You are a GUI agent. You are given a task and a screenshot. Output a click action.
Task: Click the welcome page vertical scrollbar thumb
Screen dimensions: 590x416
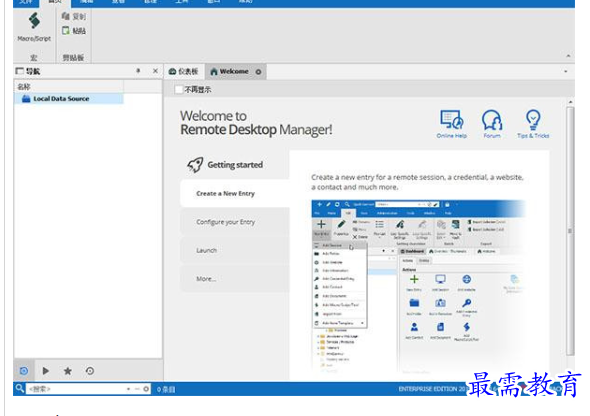[x=570, y=231]
